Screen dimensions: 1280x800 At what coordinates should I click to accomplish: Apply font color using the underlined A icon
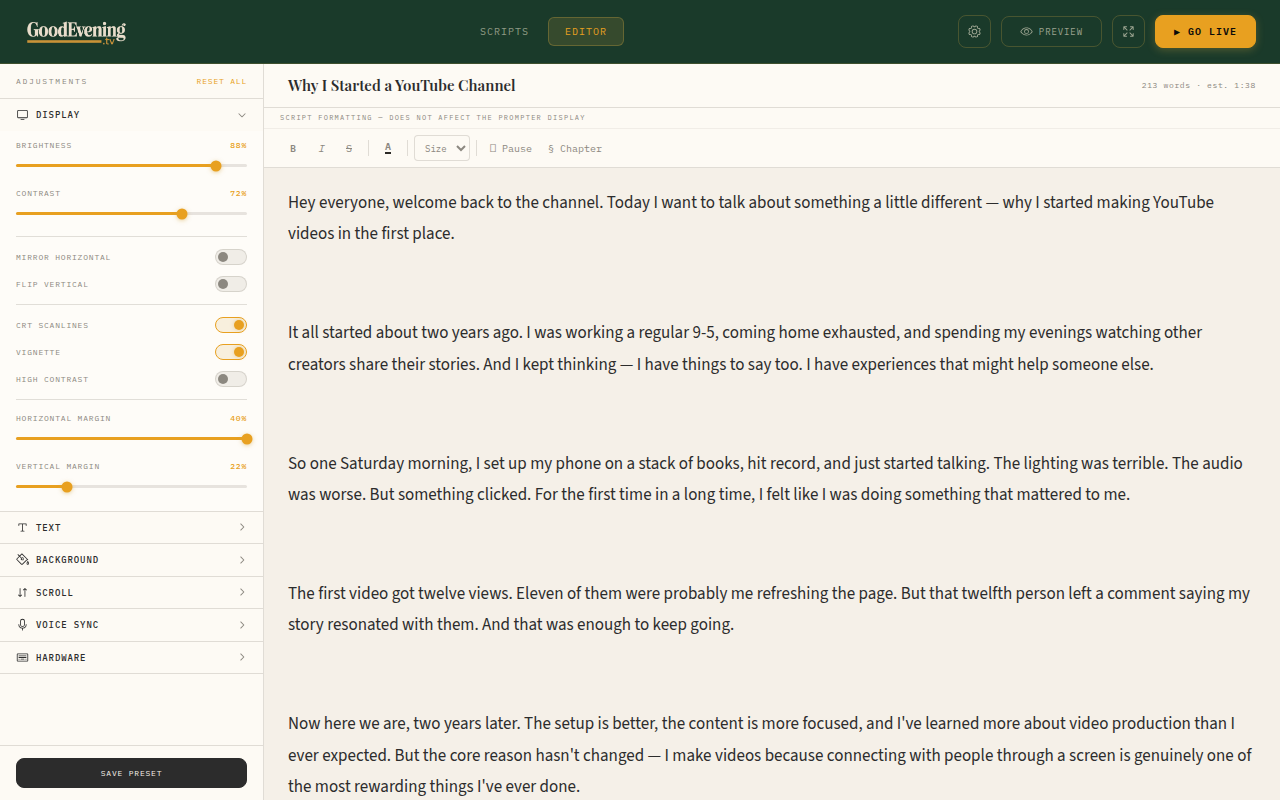pyautogui.click(x=388, y=148)
